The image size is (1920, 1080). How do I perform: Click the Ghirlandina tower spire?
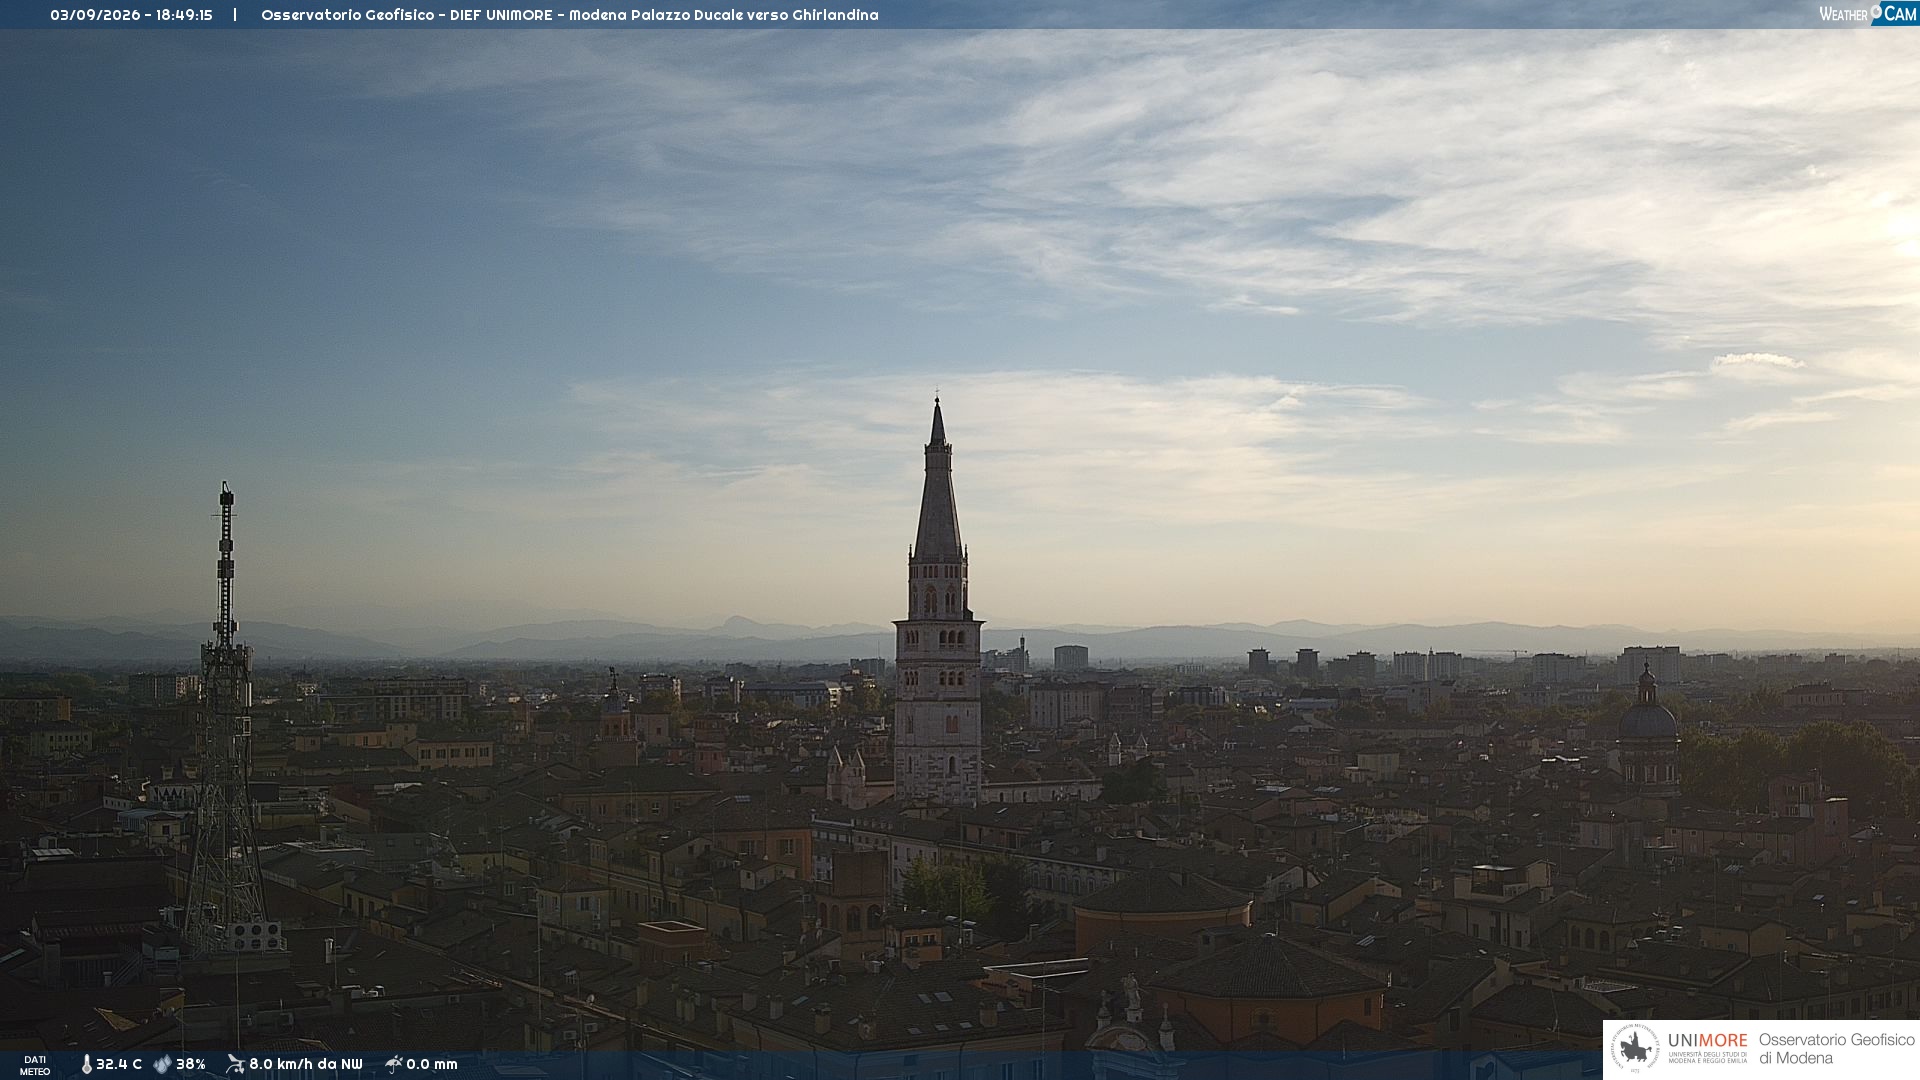tap(938, 480)
